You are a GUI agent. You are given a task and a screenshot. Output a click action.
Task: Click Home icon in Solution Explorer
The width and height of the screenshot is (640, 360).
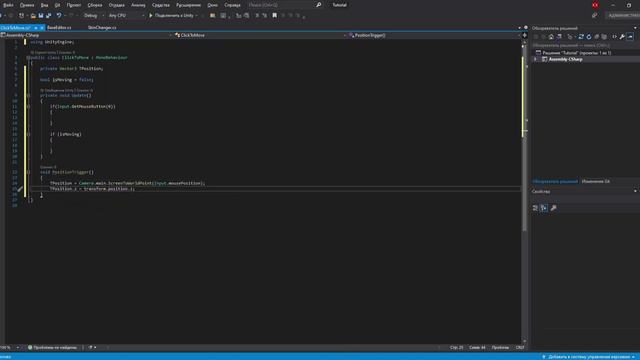tap(551, 37)
